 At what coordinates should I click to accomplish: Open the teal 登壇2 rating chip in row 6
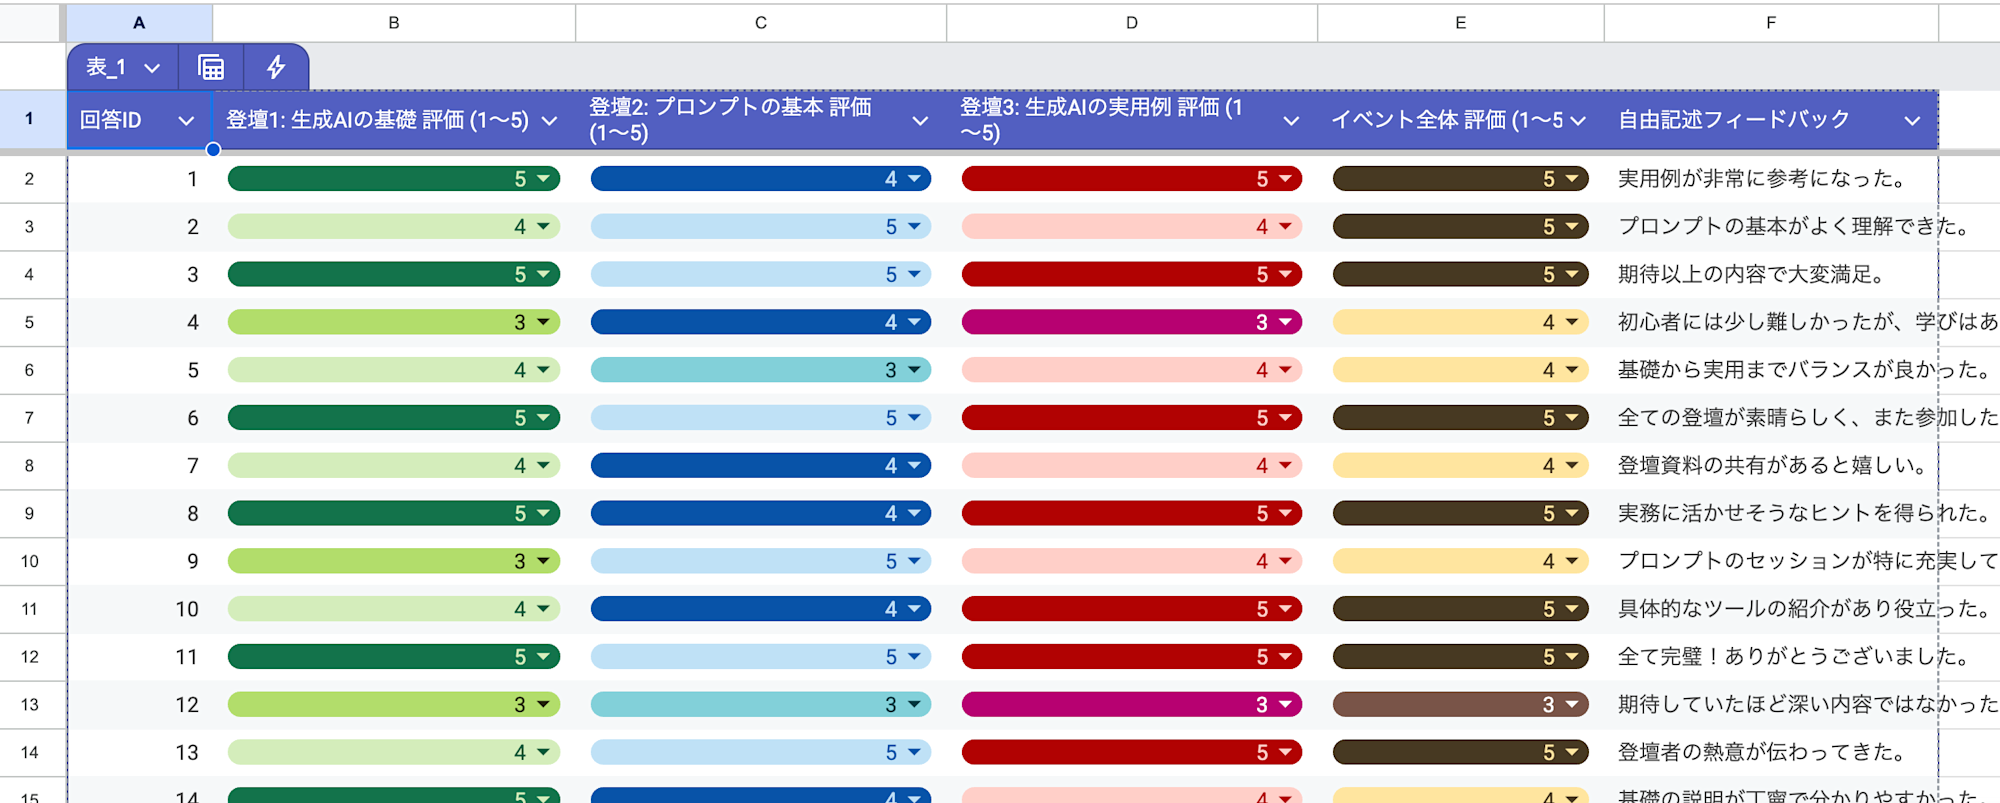760,370
